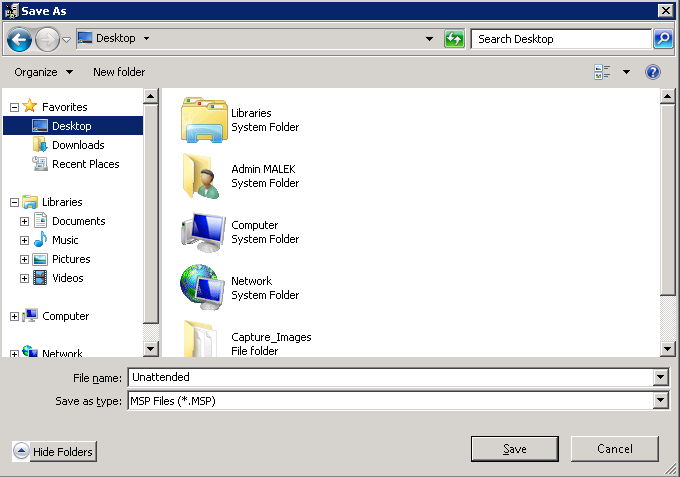Image resolution: width=680 pixels, height=477 pixels.
Task: Select Network in navigation pane
Action: click(x=62, y=353)
